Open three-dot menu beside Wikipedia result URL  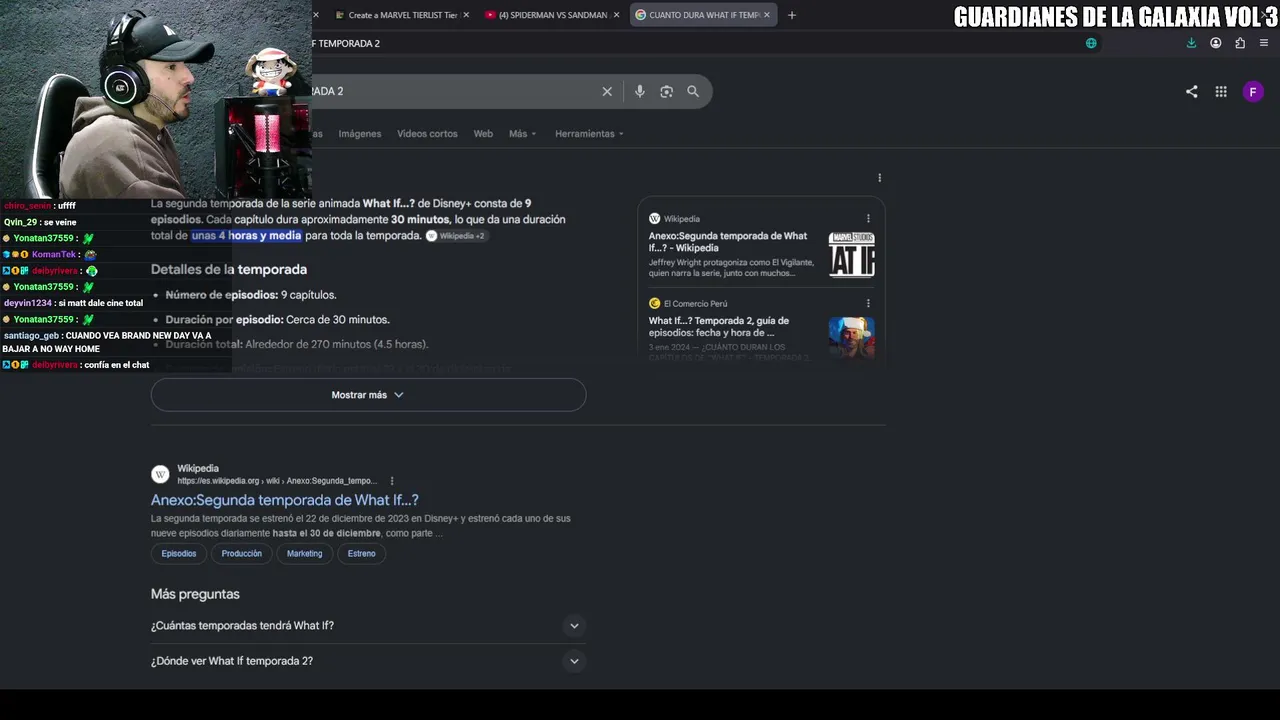pos(392,481)
